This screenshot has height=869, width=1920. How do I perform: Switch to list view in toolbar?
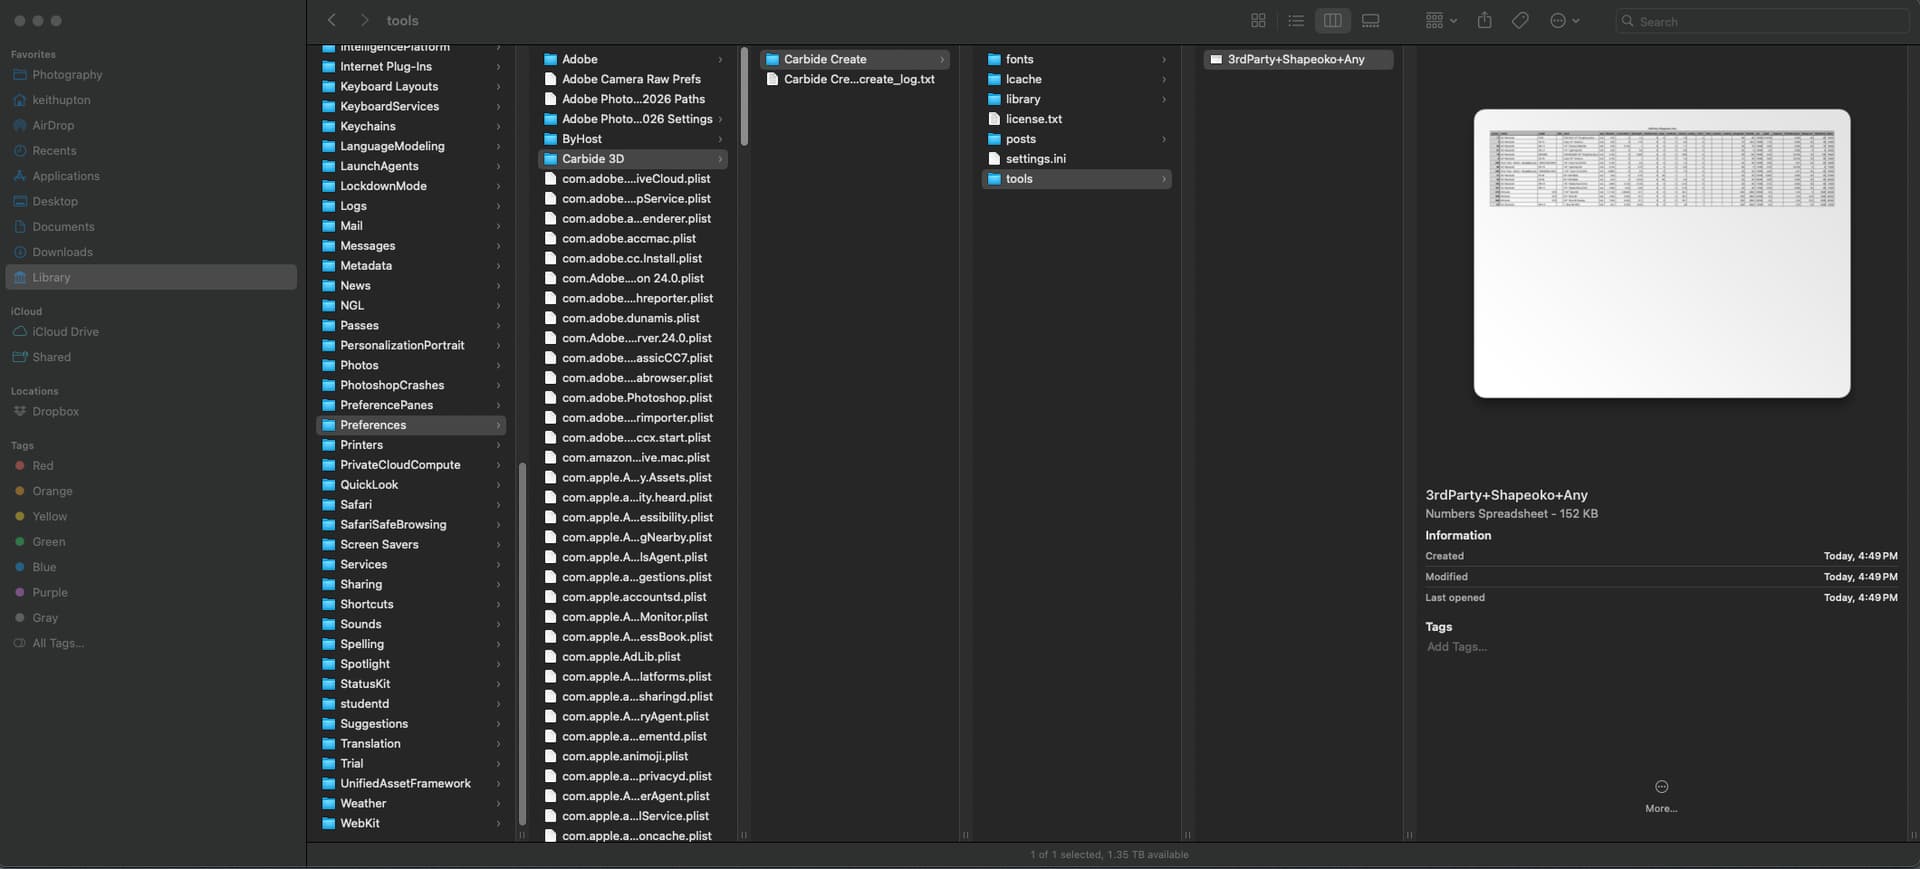click(1295, 21)
